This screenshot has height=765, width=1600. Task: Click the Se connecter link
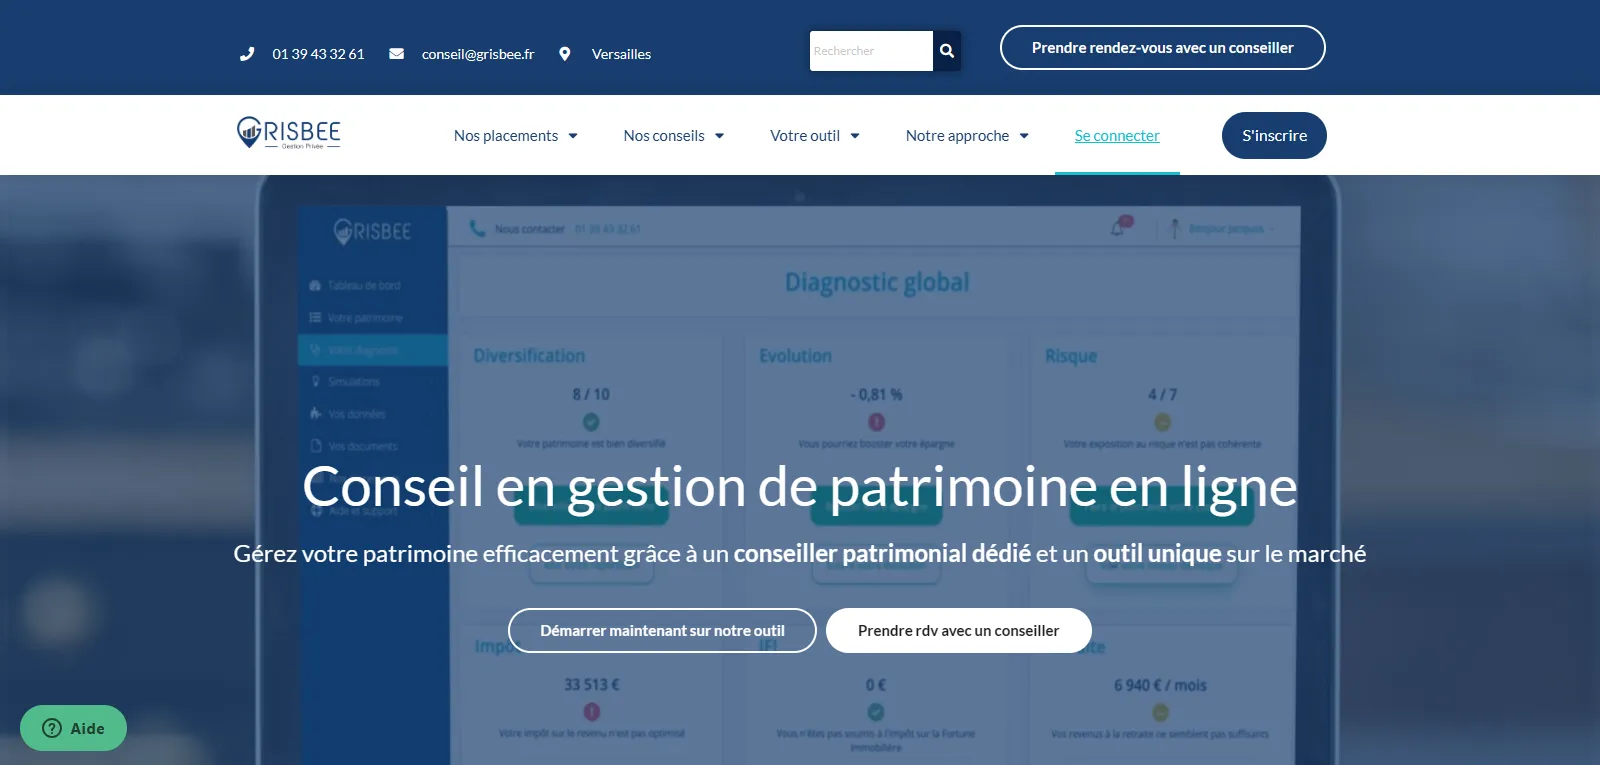[x=1117, y=136]
